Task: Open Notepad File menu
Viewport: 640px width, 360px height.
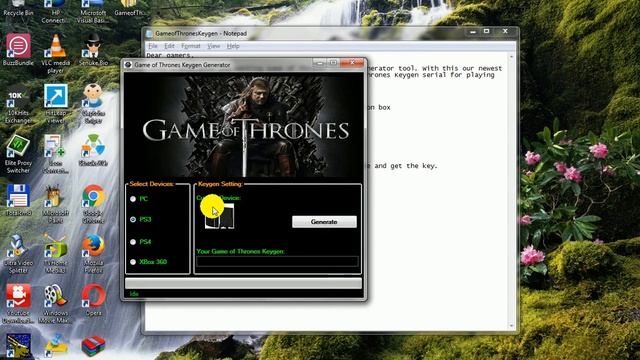Action: pos(153,46)
